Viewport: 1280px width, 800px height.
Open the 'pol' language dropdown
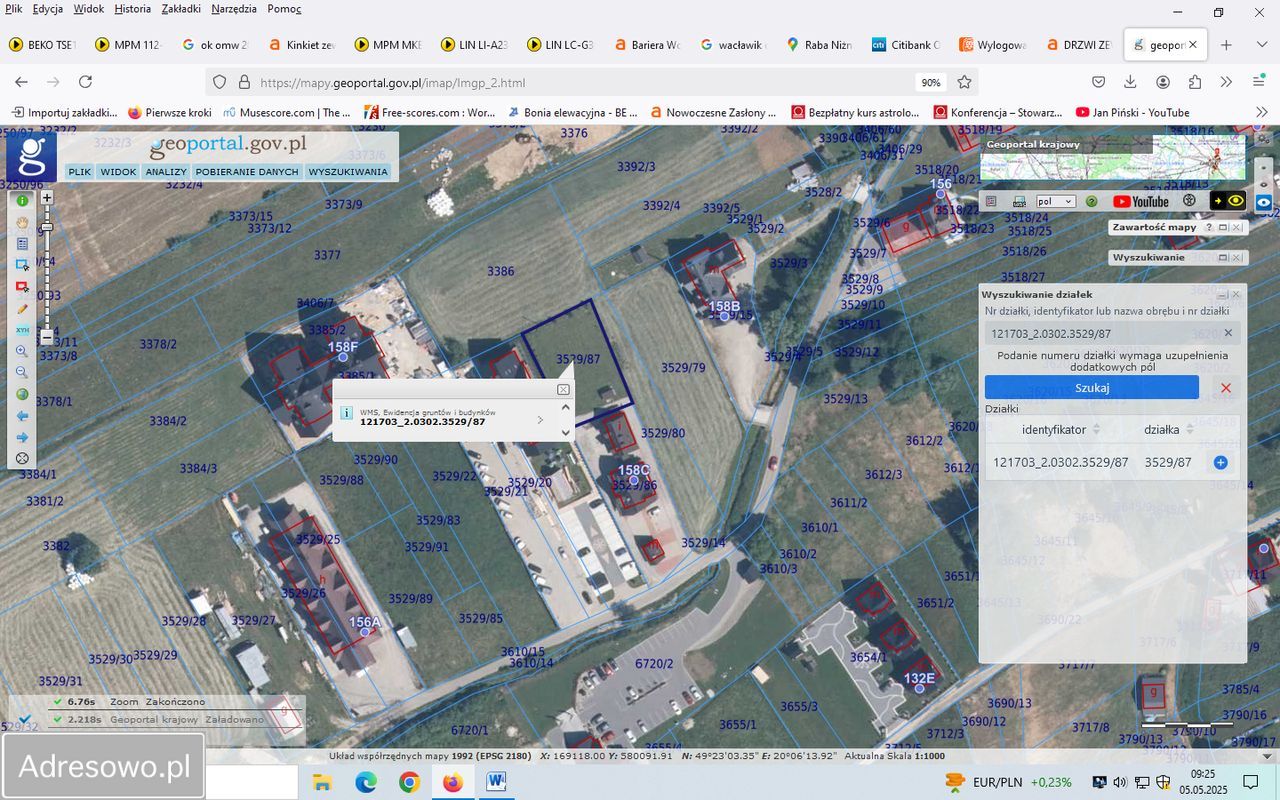point(1055,201)
